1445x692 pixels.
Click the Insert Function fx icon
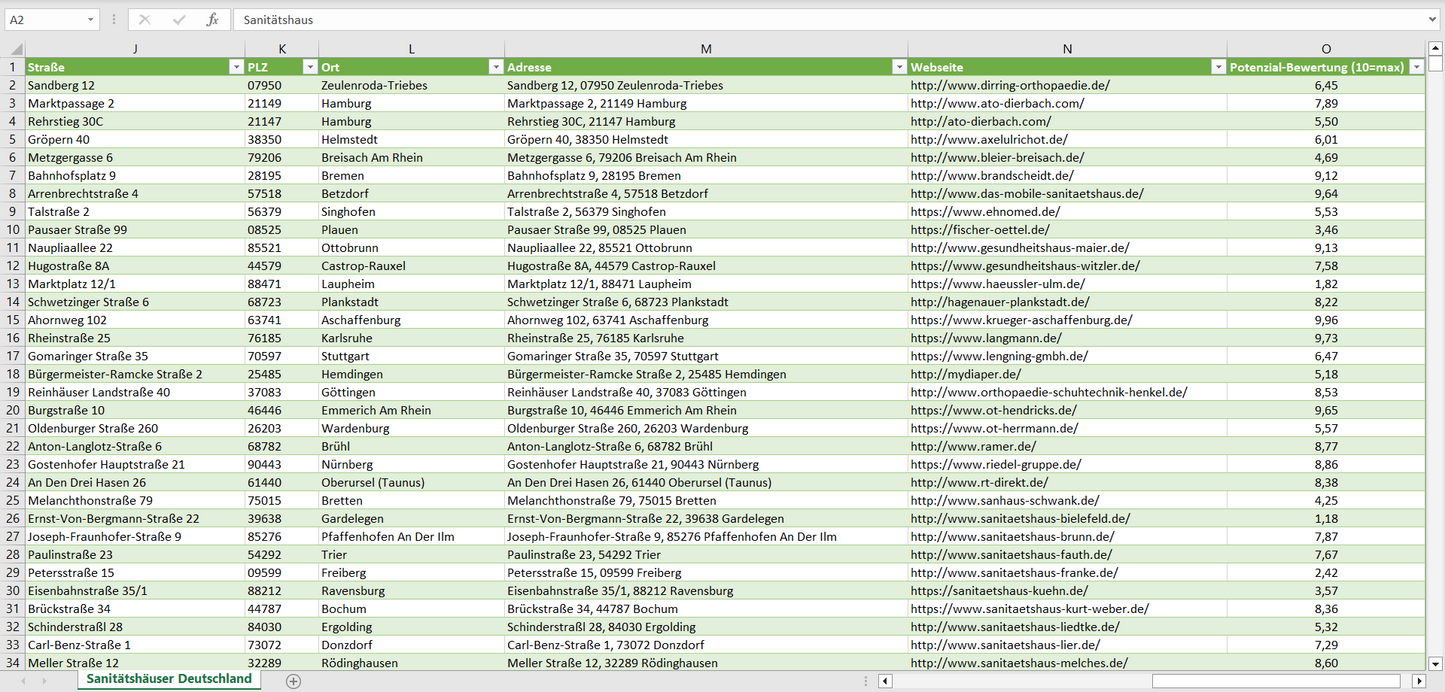click(212, 19)
